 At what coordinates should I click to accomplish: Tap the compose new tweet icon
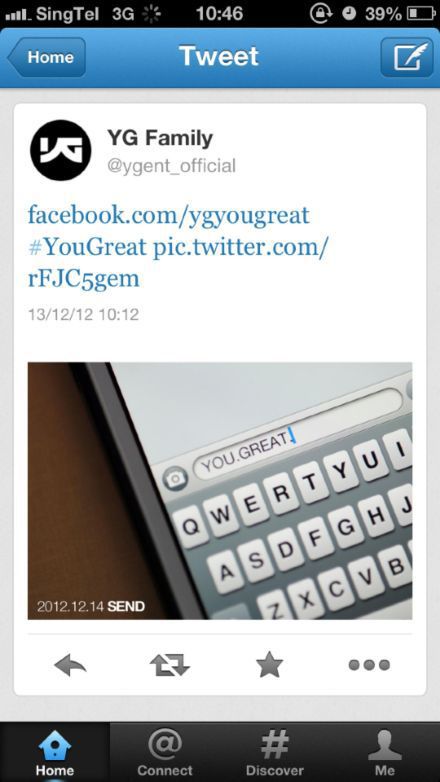coord(407,57)
